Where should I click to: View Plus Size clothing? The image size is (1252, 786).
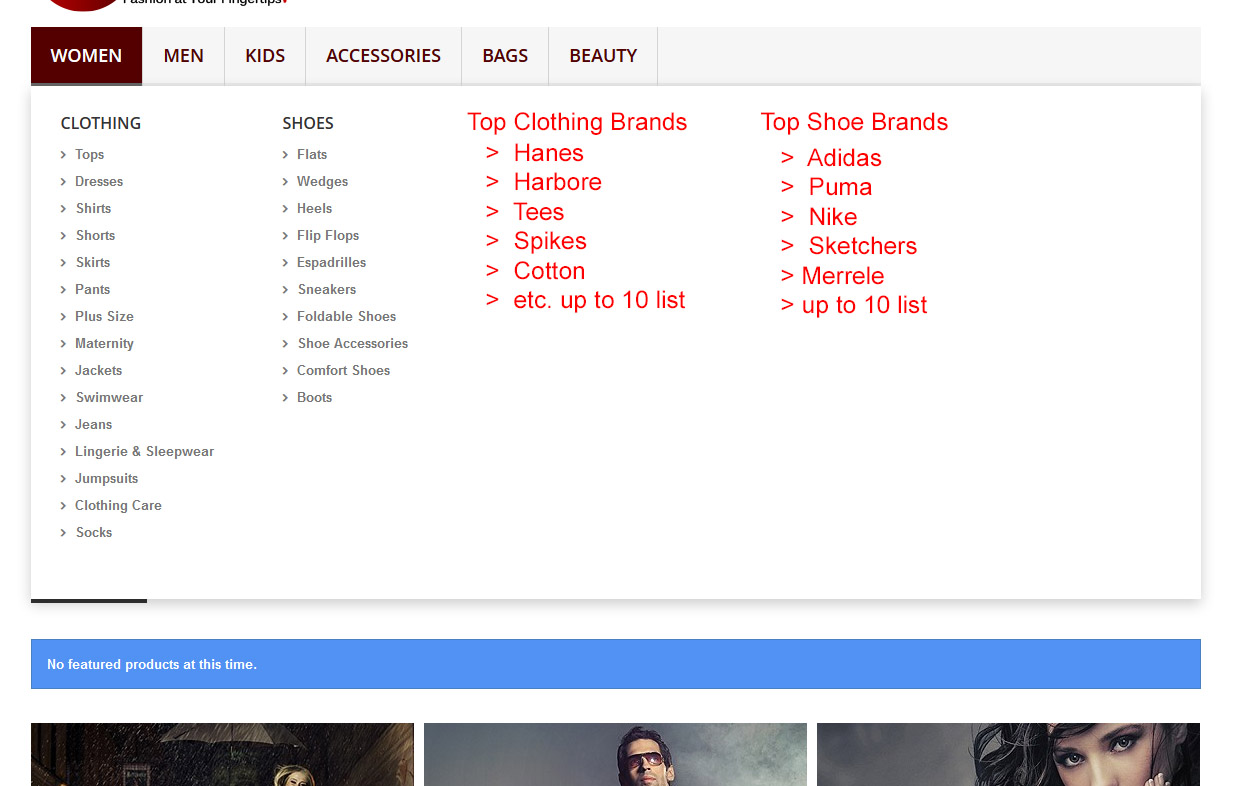point(104,316)
